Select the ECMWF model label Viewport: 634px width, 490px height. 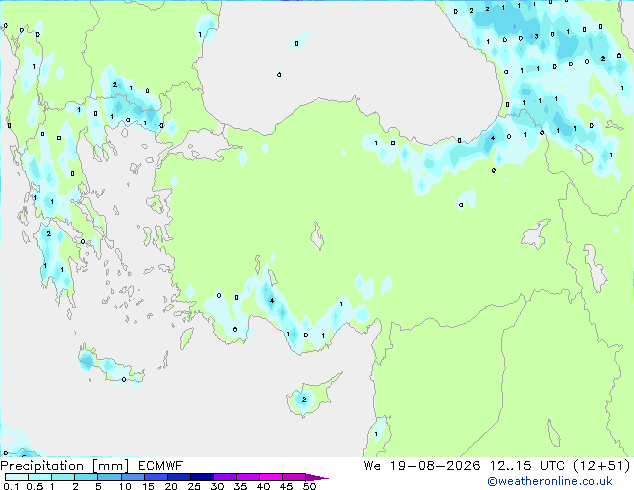[x=161, y=466]
